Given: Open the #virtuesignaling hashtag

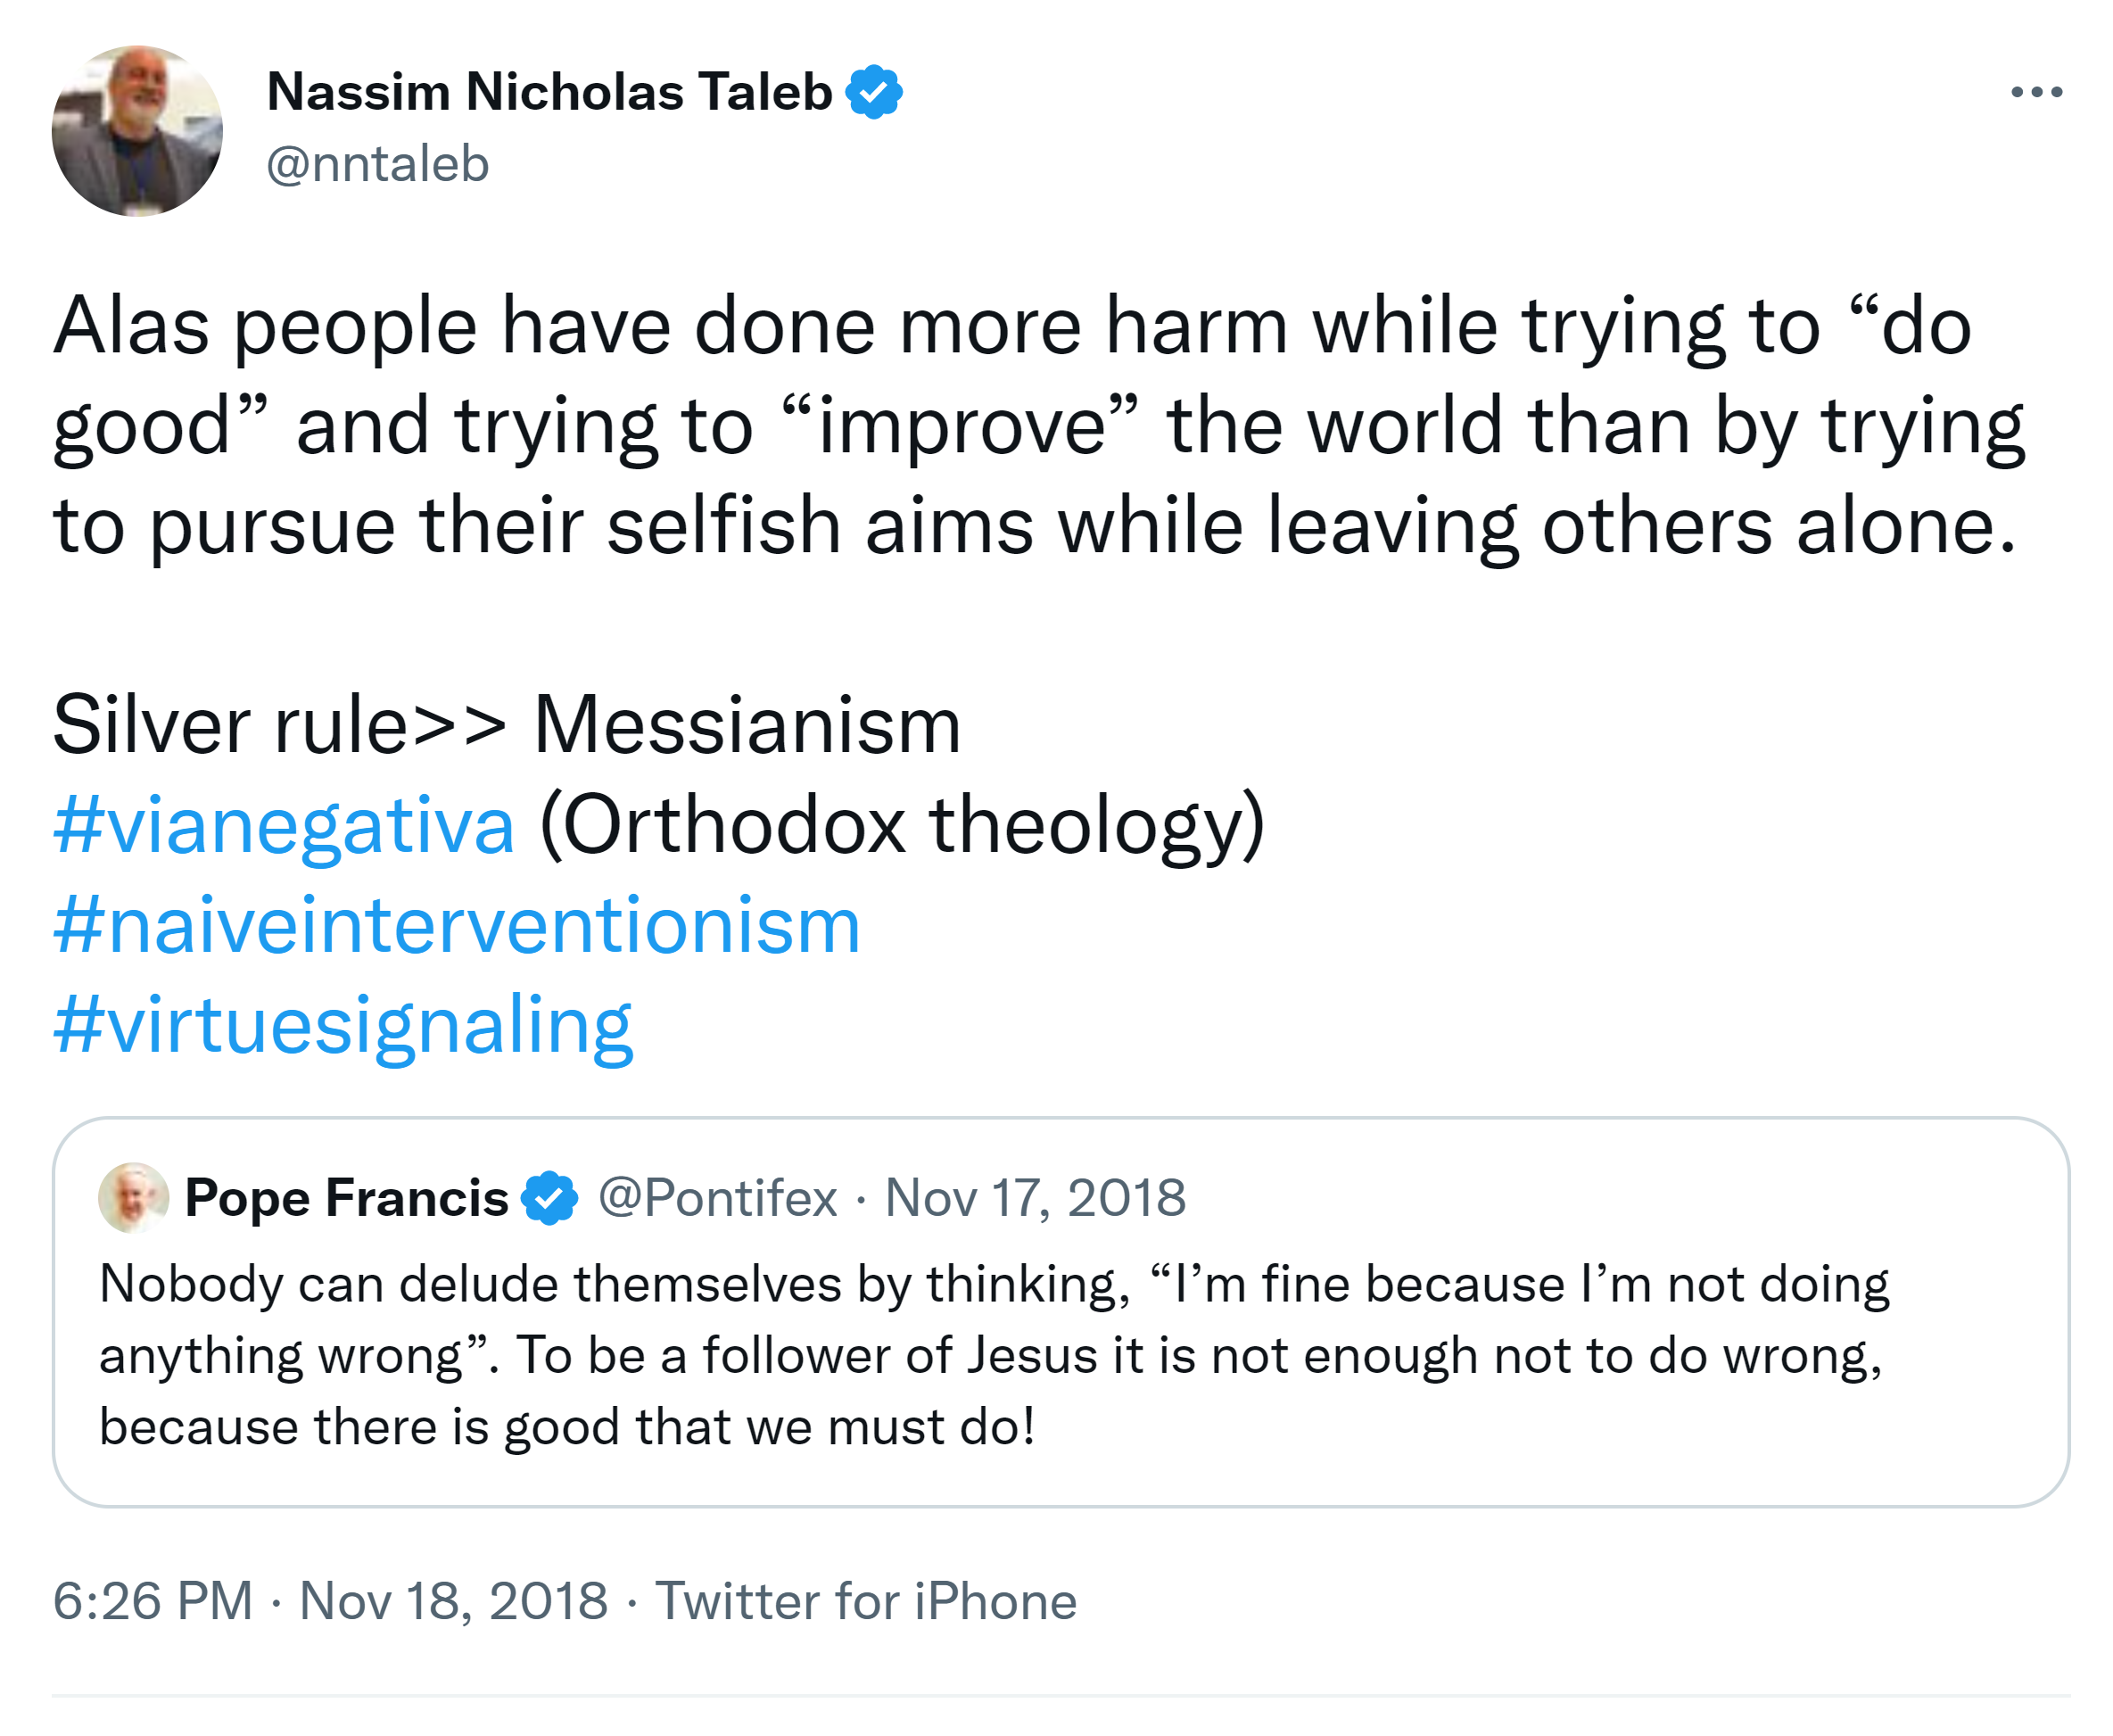Looking at the screenshot, I should click(x=343, y=1025).
